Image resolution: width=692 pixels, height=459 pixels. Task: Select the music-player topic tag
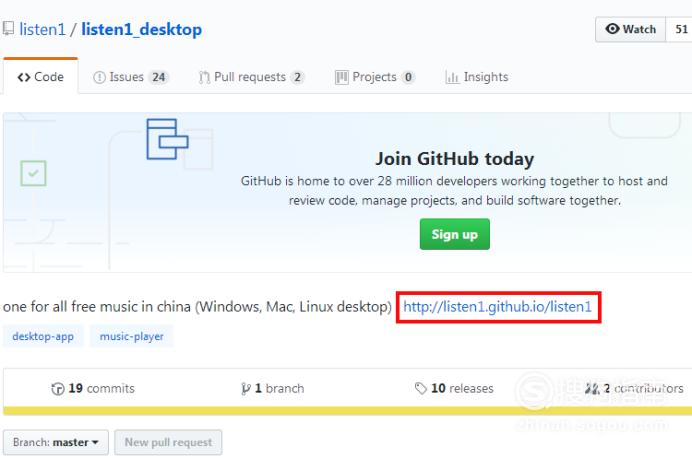coord(132,336)
